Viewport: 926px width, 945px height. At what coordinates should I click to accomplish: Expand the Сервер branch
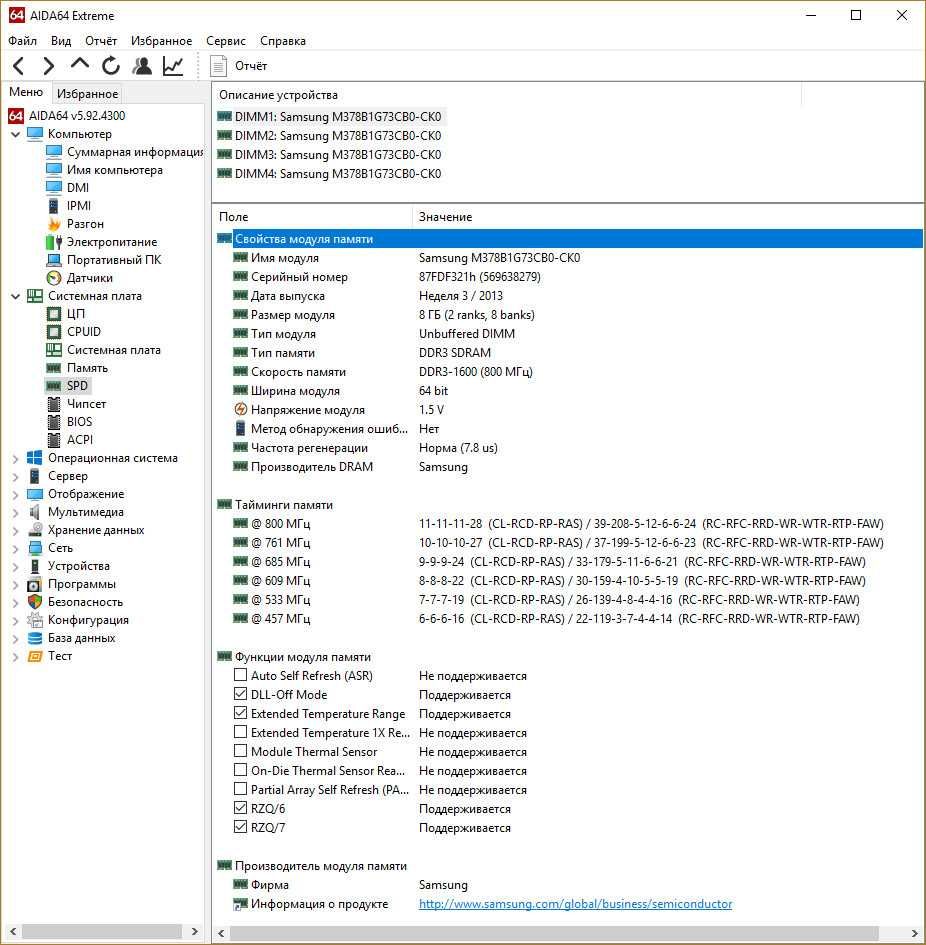16,476
